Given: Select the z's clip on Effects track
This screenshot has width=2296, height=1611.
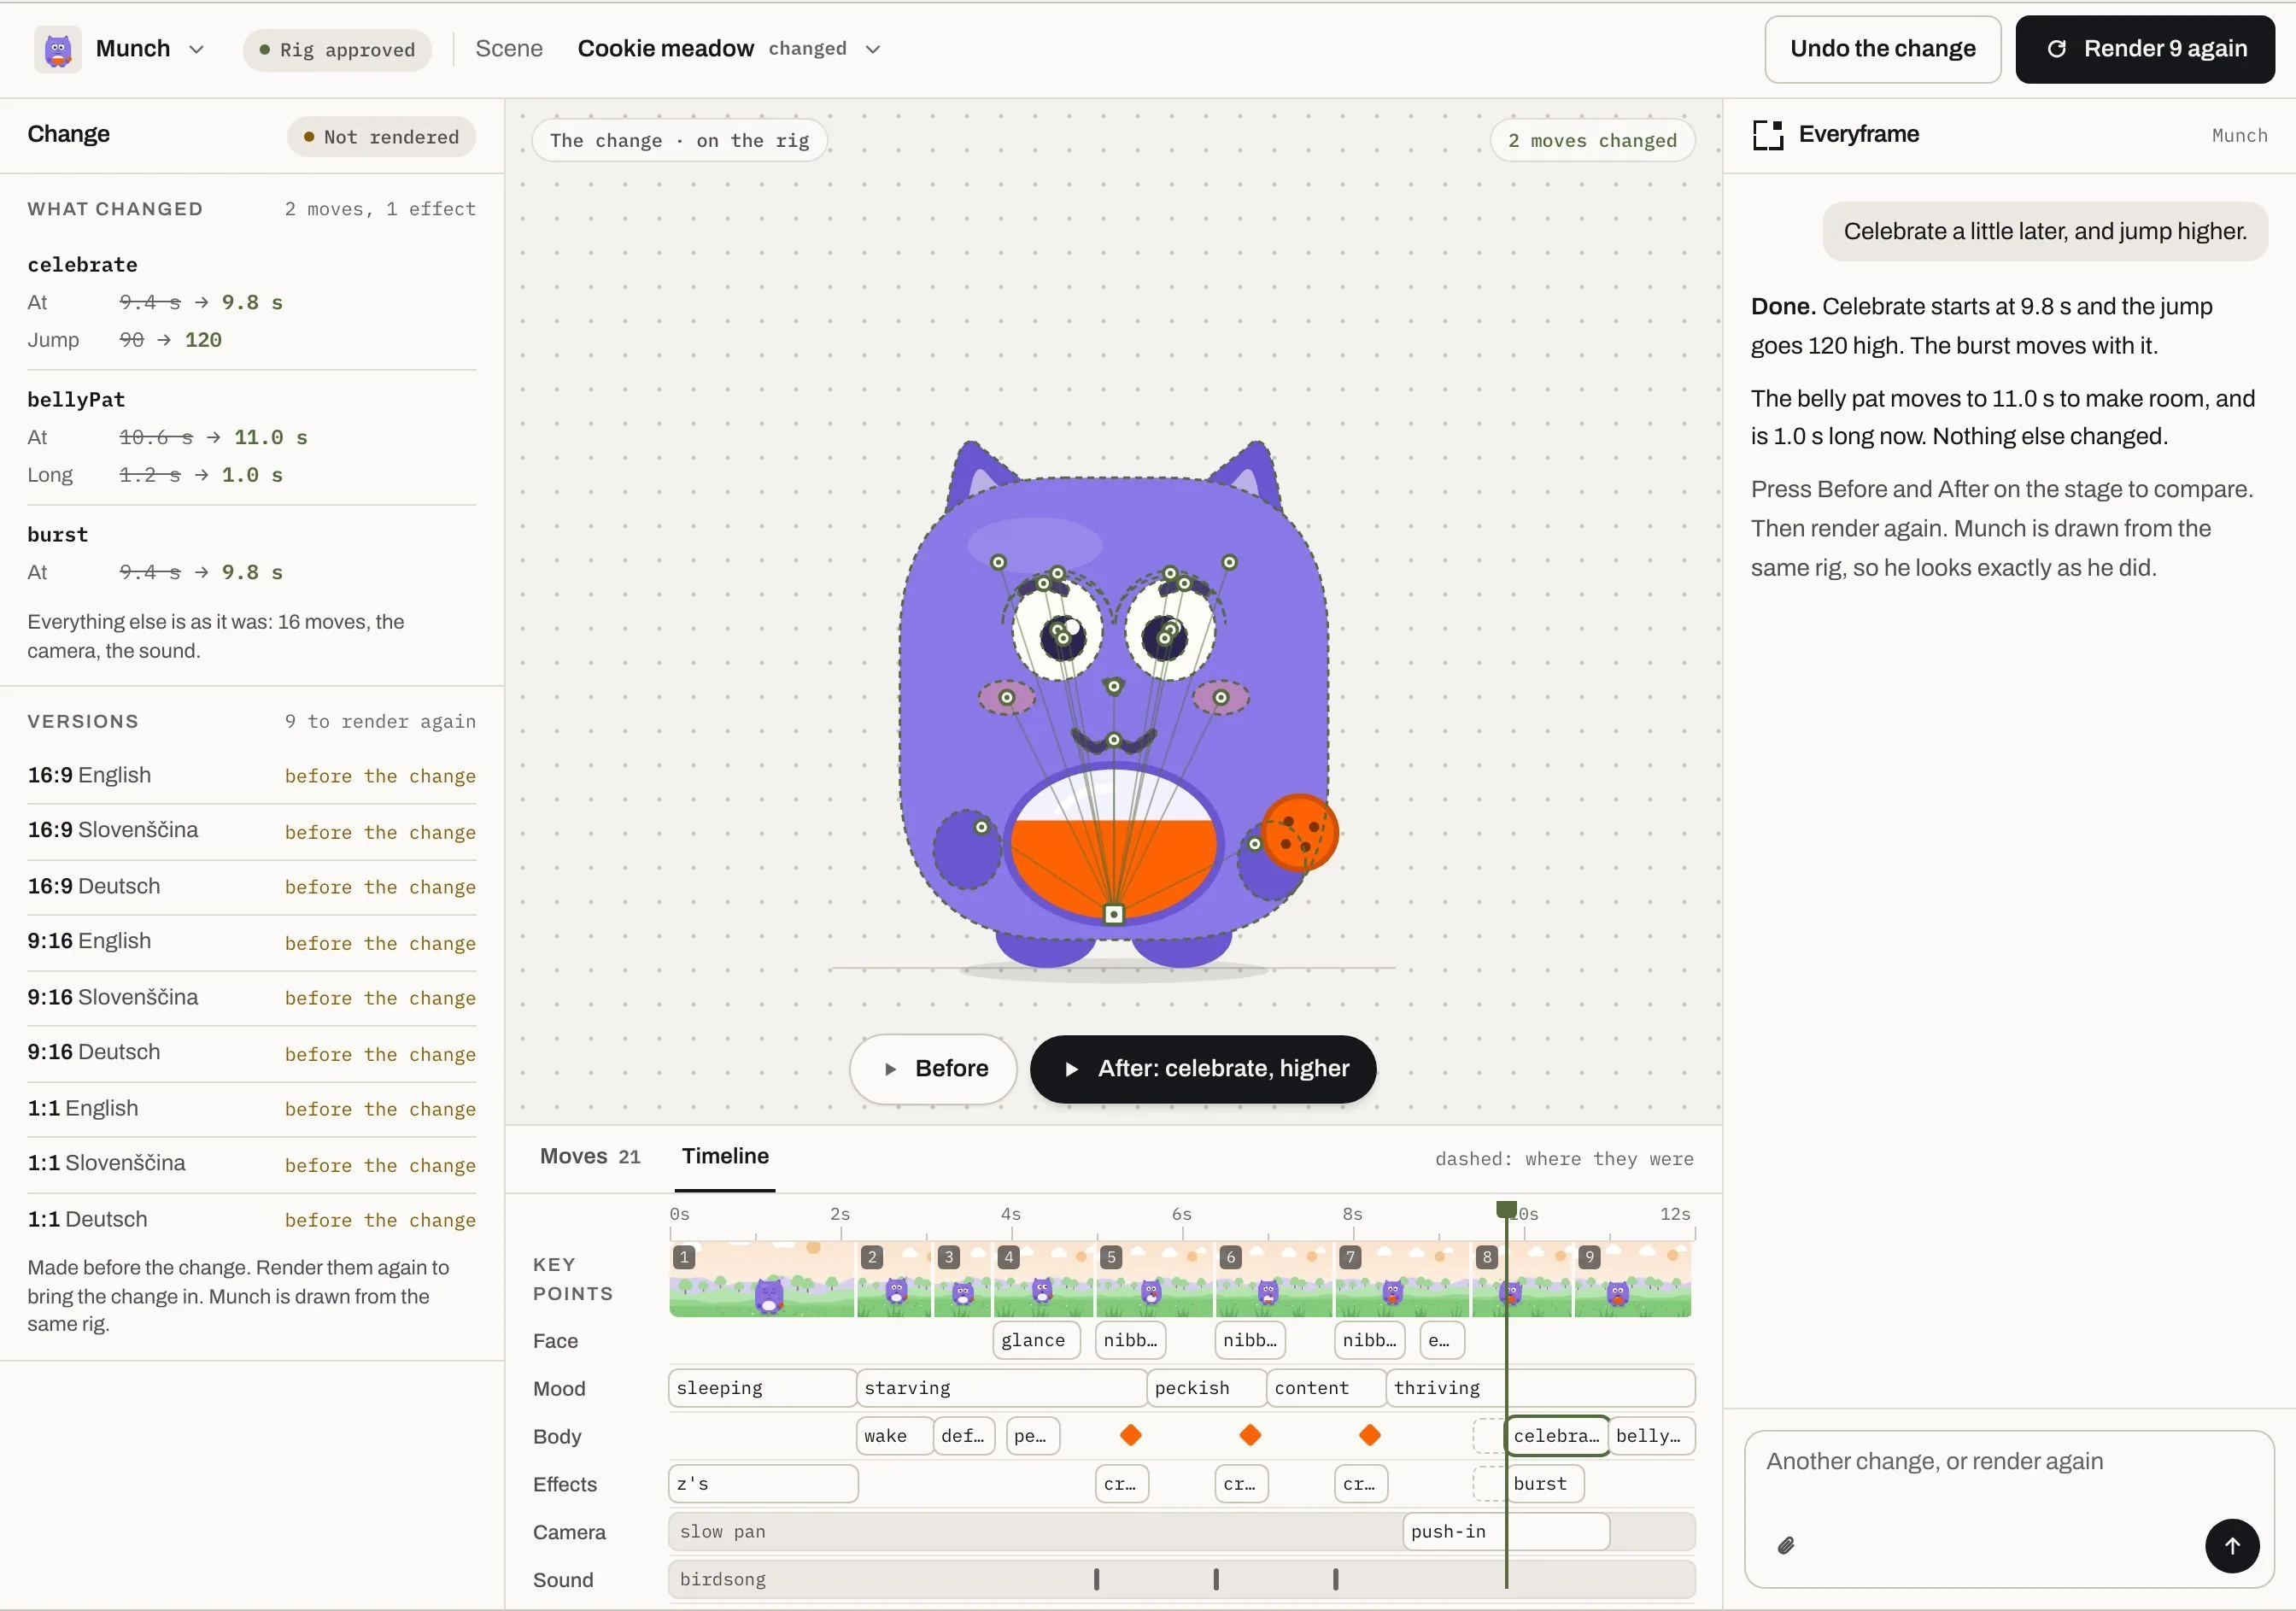Looking at the screenshot, I should click(x=763, y=1484).
